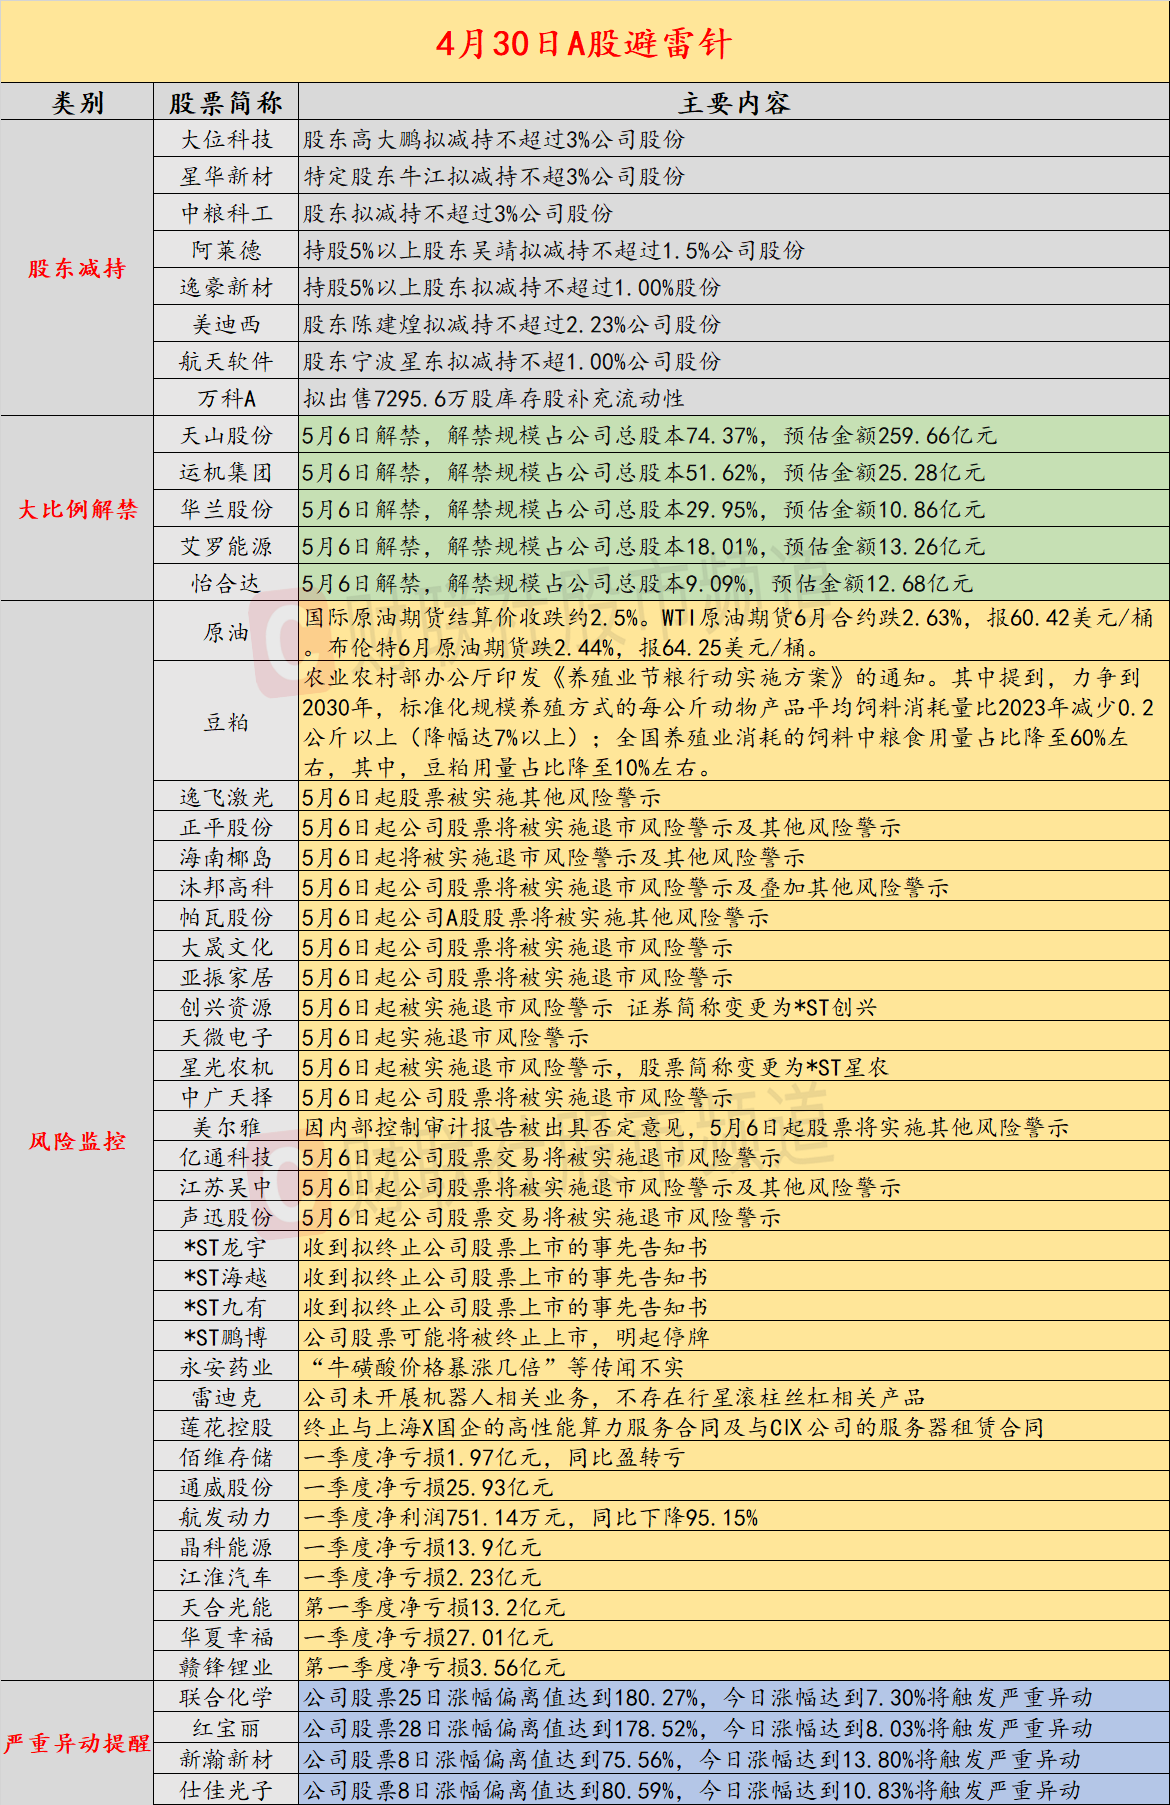Click the title 4月30日A股避雷针
This screenshot has height=1805, width=1170.
coord(584,43)
